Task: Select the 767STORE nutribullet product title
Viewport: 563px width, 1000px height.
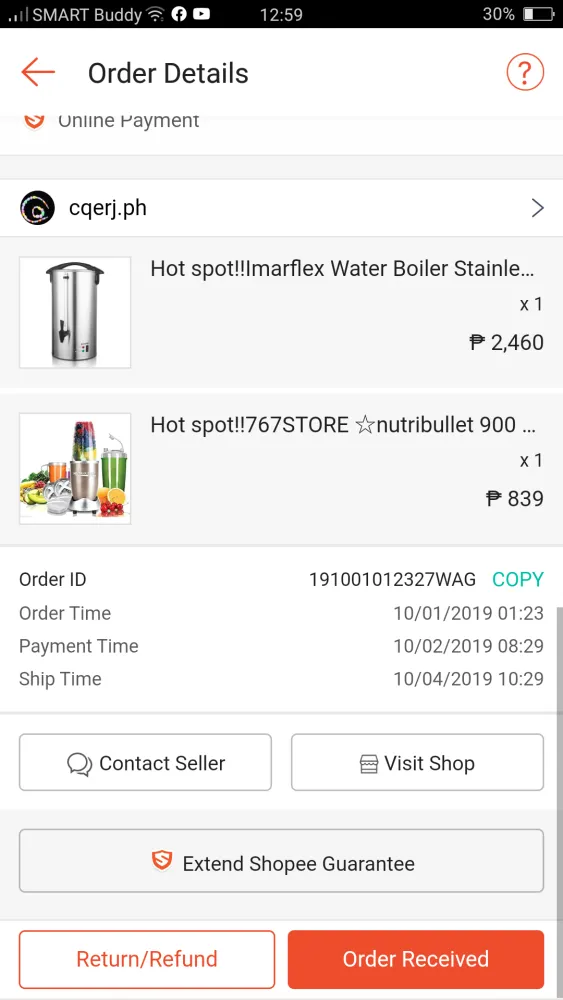Action: click(343, 425)
